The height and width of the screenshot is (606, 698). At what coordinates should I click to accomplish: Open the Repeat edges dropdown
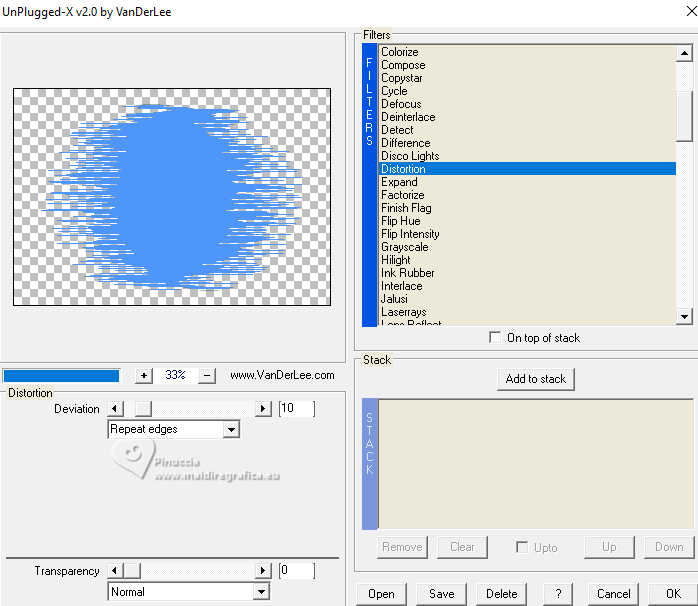tap(231, 429)
